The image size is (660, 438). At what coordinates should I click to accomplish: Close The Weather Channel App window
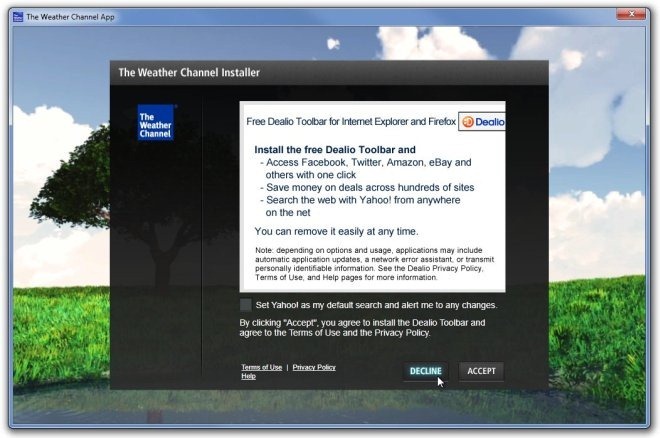631,14
